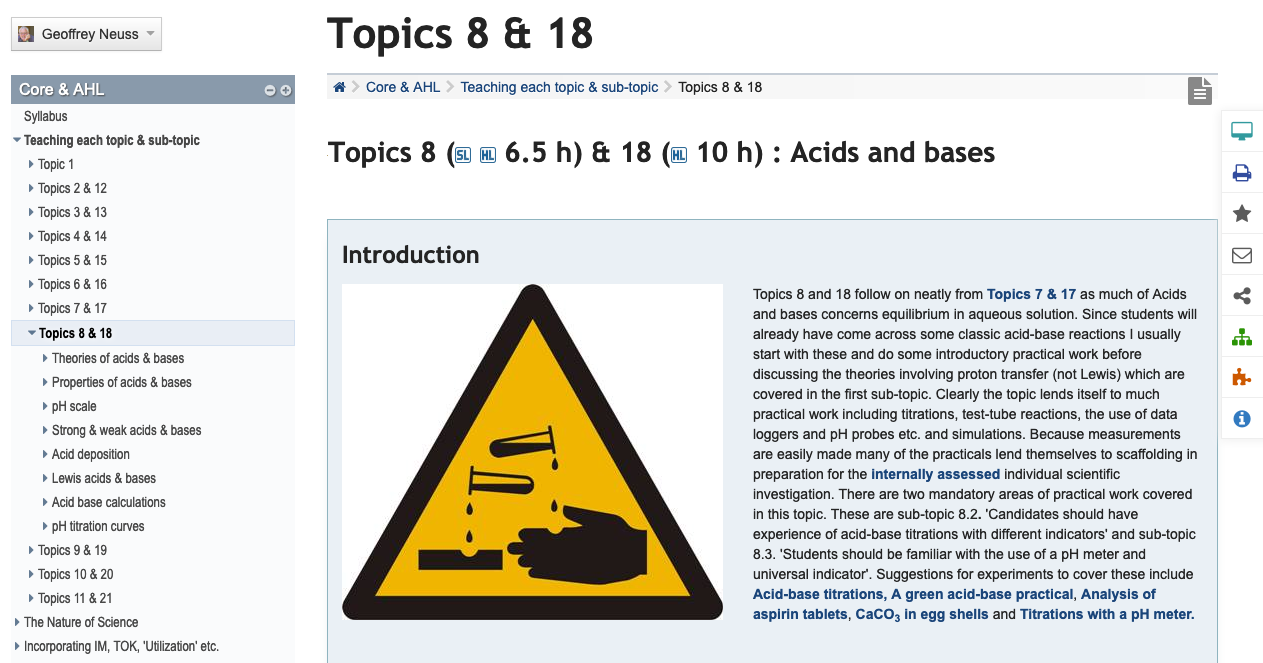Open the Geoffrey Neuss user dropdown

tap(86, 34)
